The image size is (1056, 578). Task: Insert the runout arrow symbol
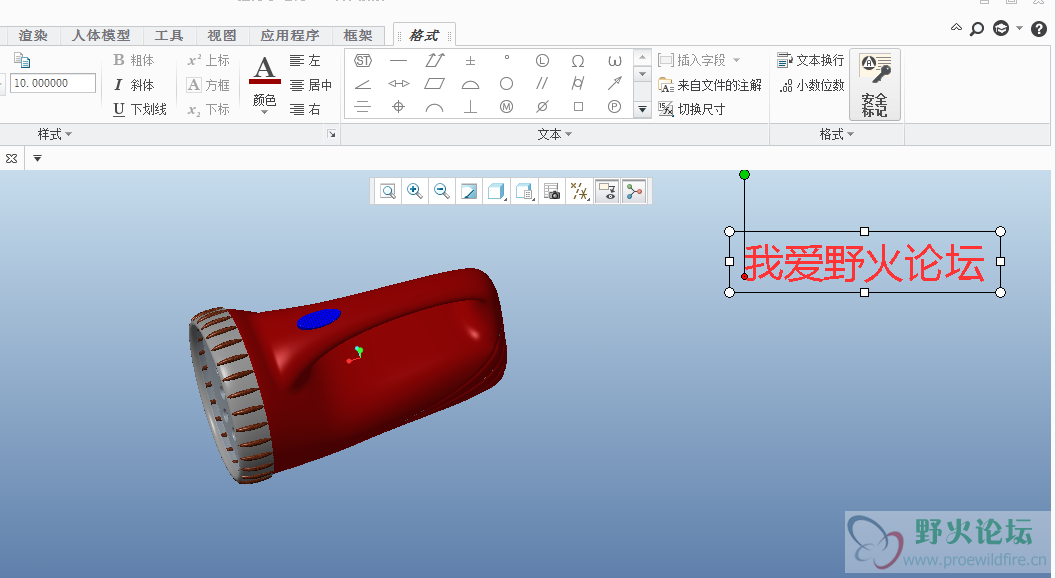614,84
